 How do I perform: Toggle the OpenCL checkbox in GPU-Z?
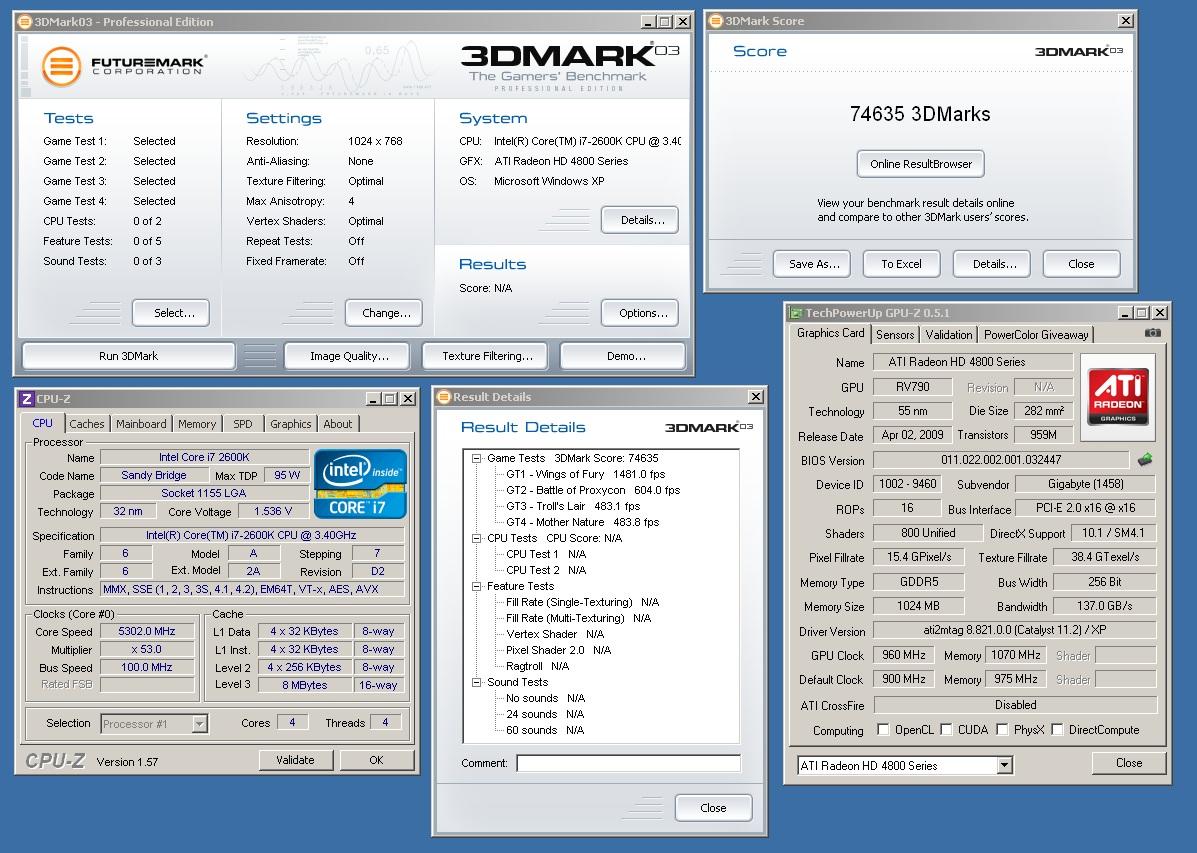[x=883, y=729]
